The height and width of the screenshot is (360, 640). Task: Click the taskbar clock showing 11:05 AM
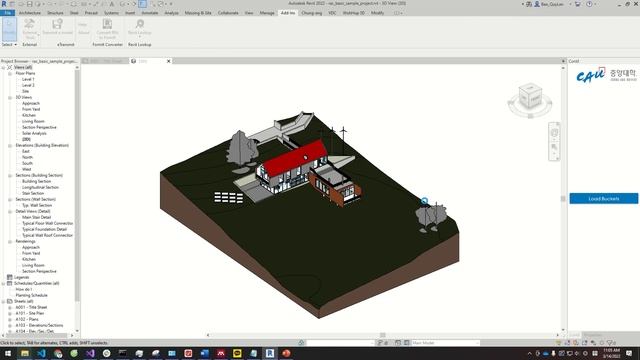click(611, 353)
